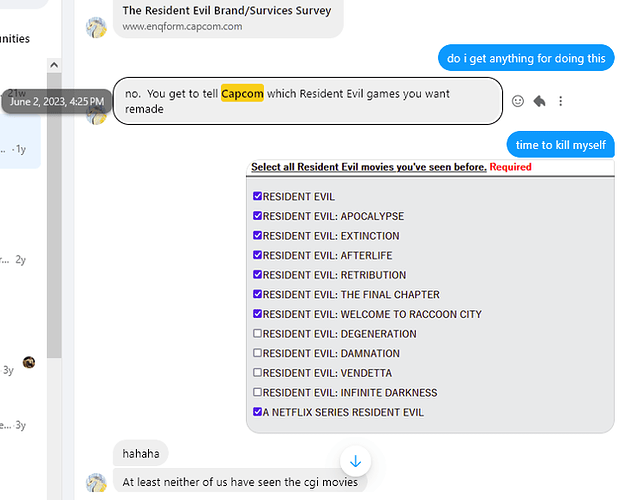This screenshot has width=620, height=500.
Task: Click the reply arrow beside Capcom message
Action: click(x=539, y=101)
